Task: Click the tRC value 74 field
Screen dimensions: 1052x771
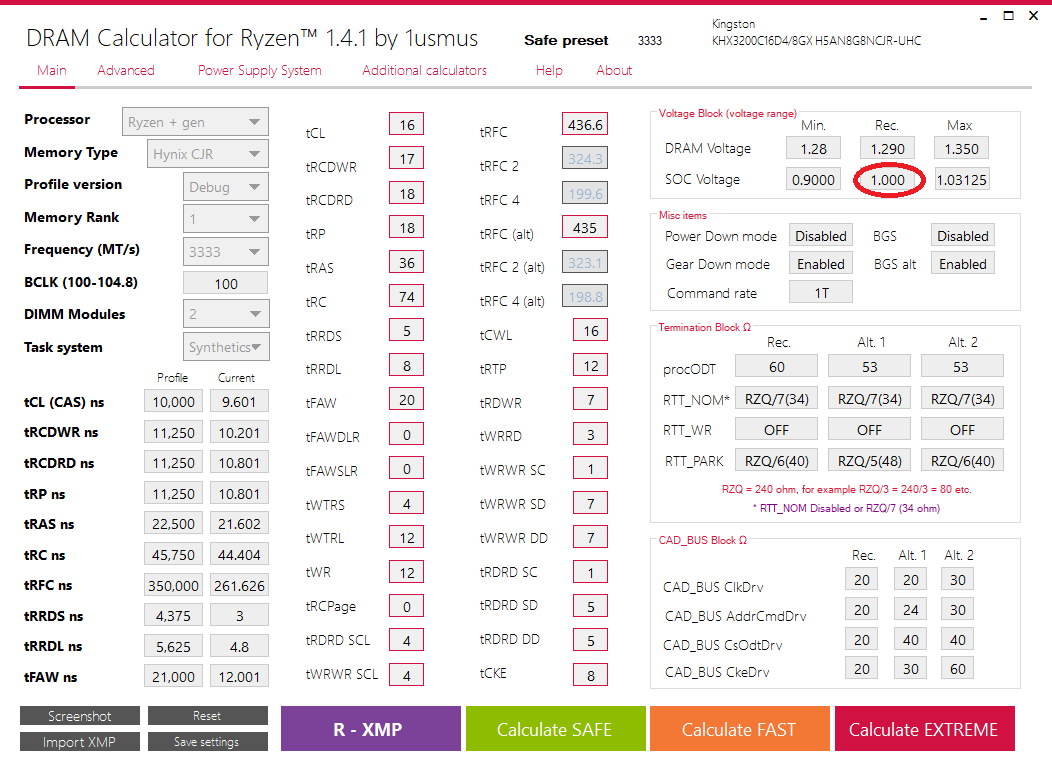Action: pos(407,297)
